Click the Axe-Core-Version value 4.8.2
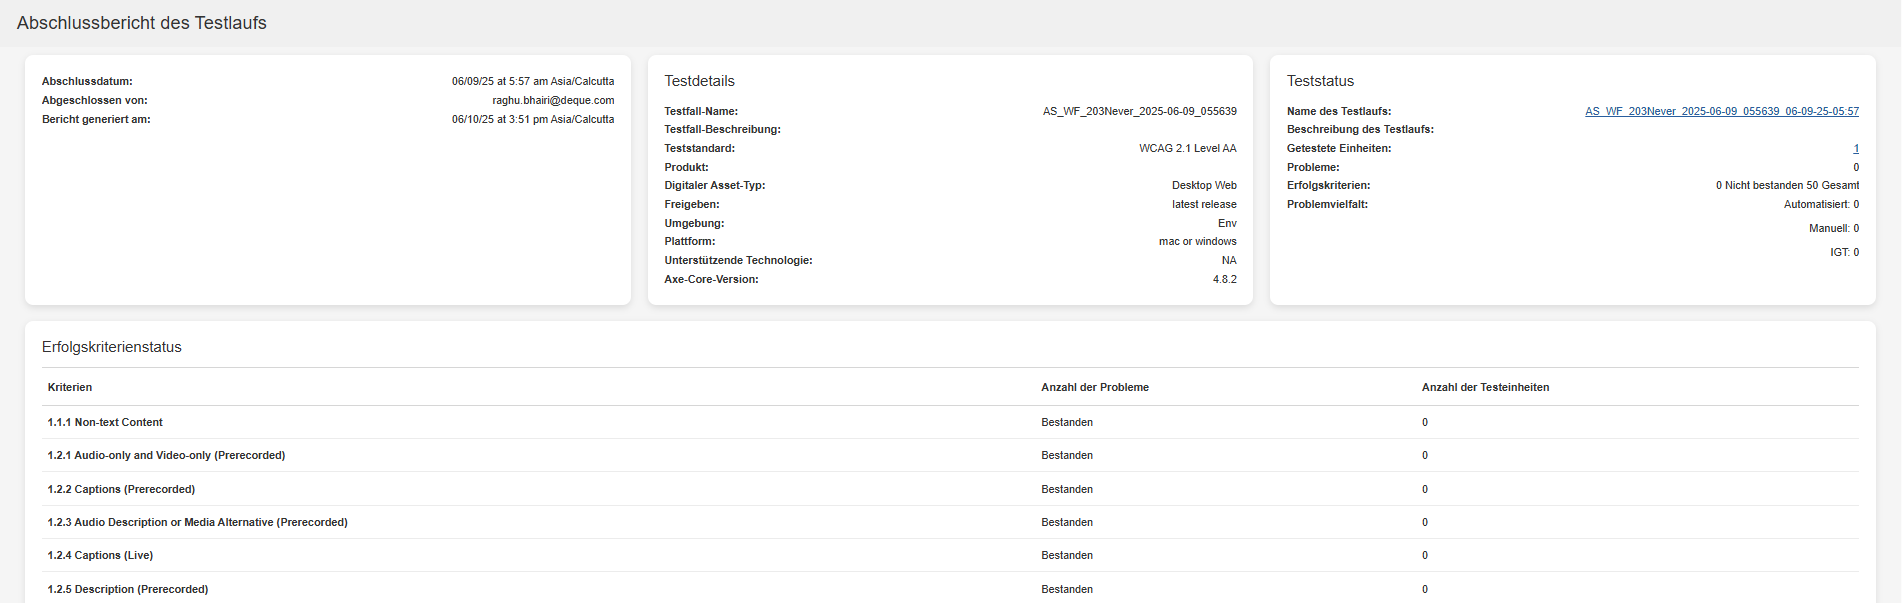The width and height of the screenshot is (1902, 603). click(1224, 279)
